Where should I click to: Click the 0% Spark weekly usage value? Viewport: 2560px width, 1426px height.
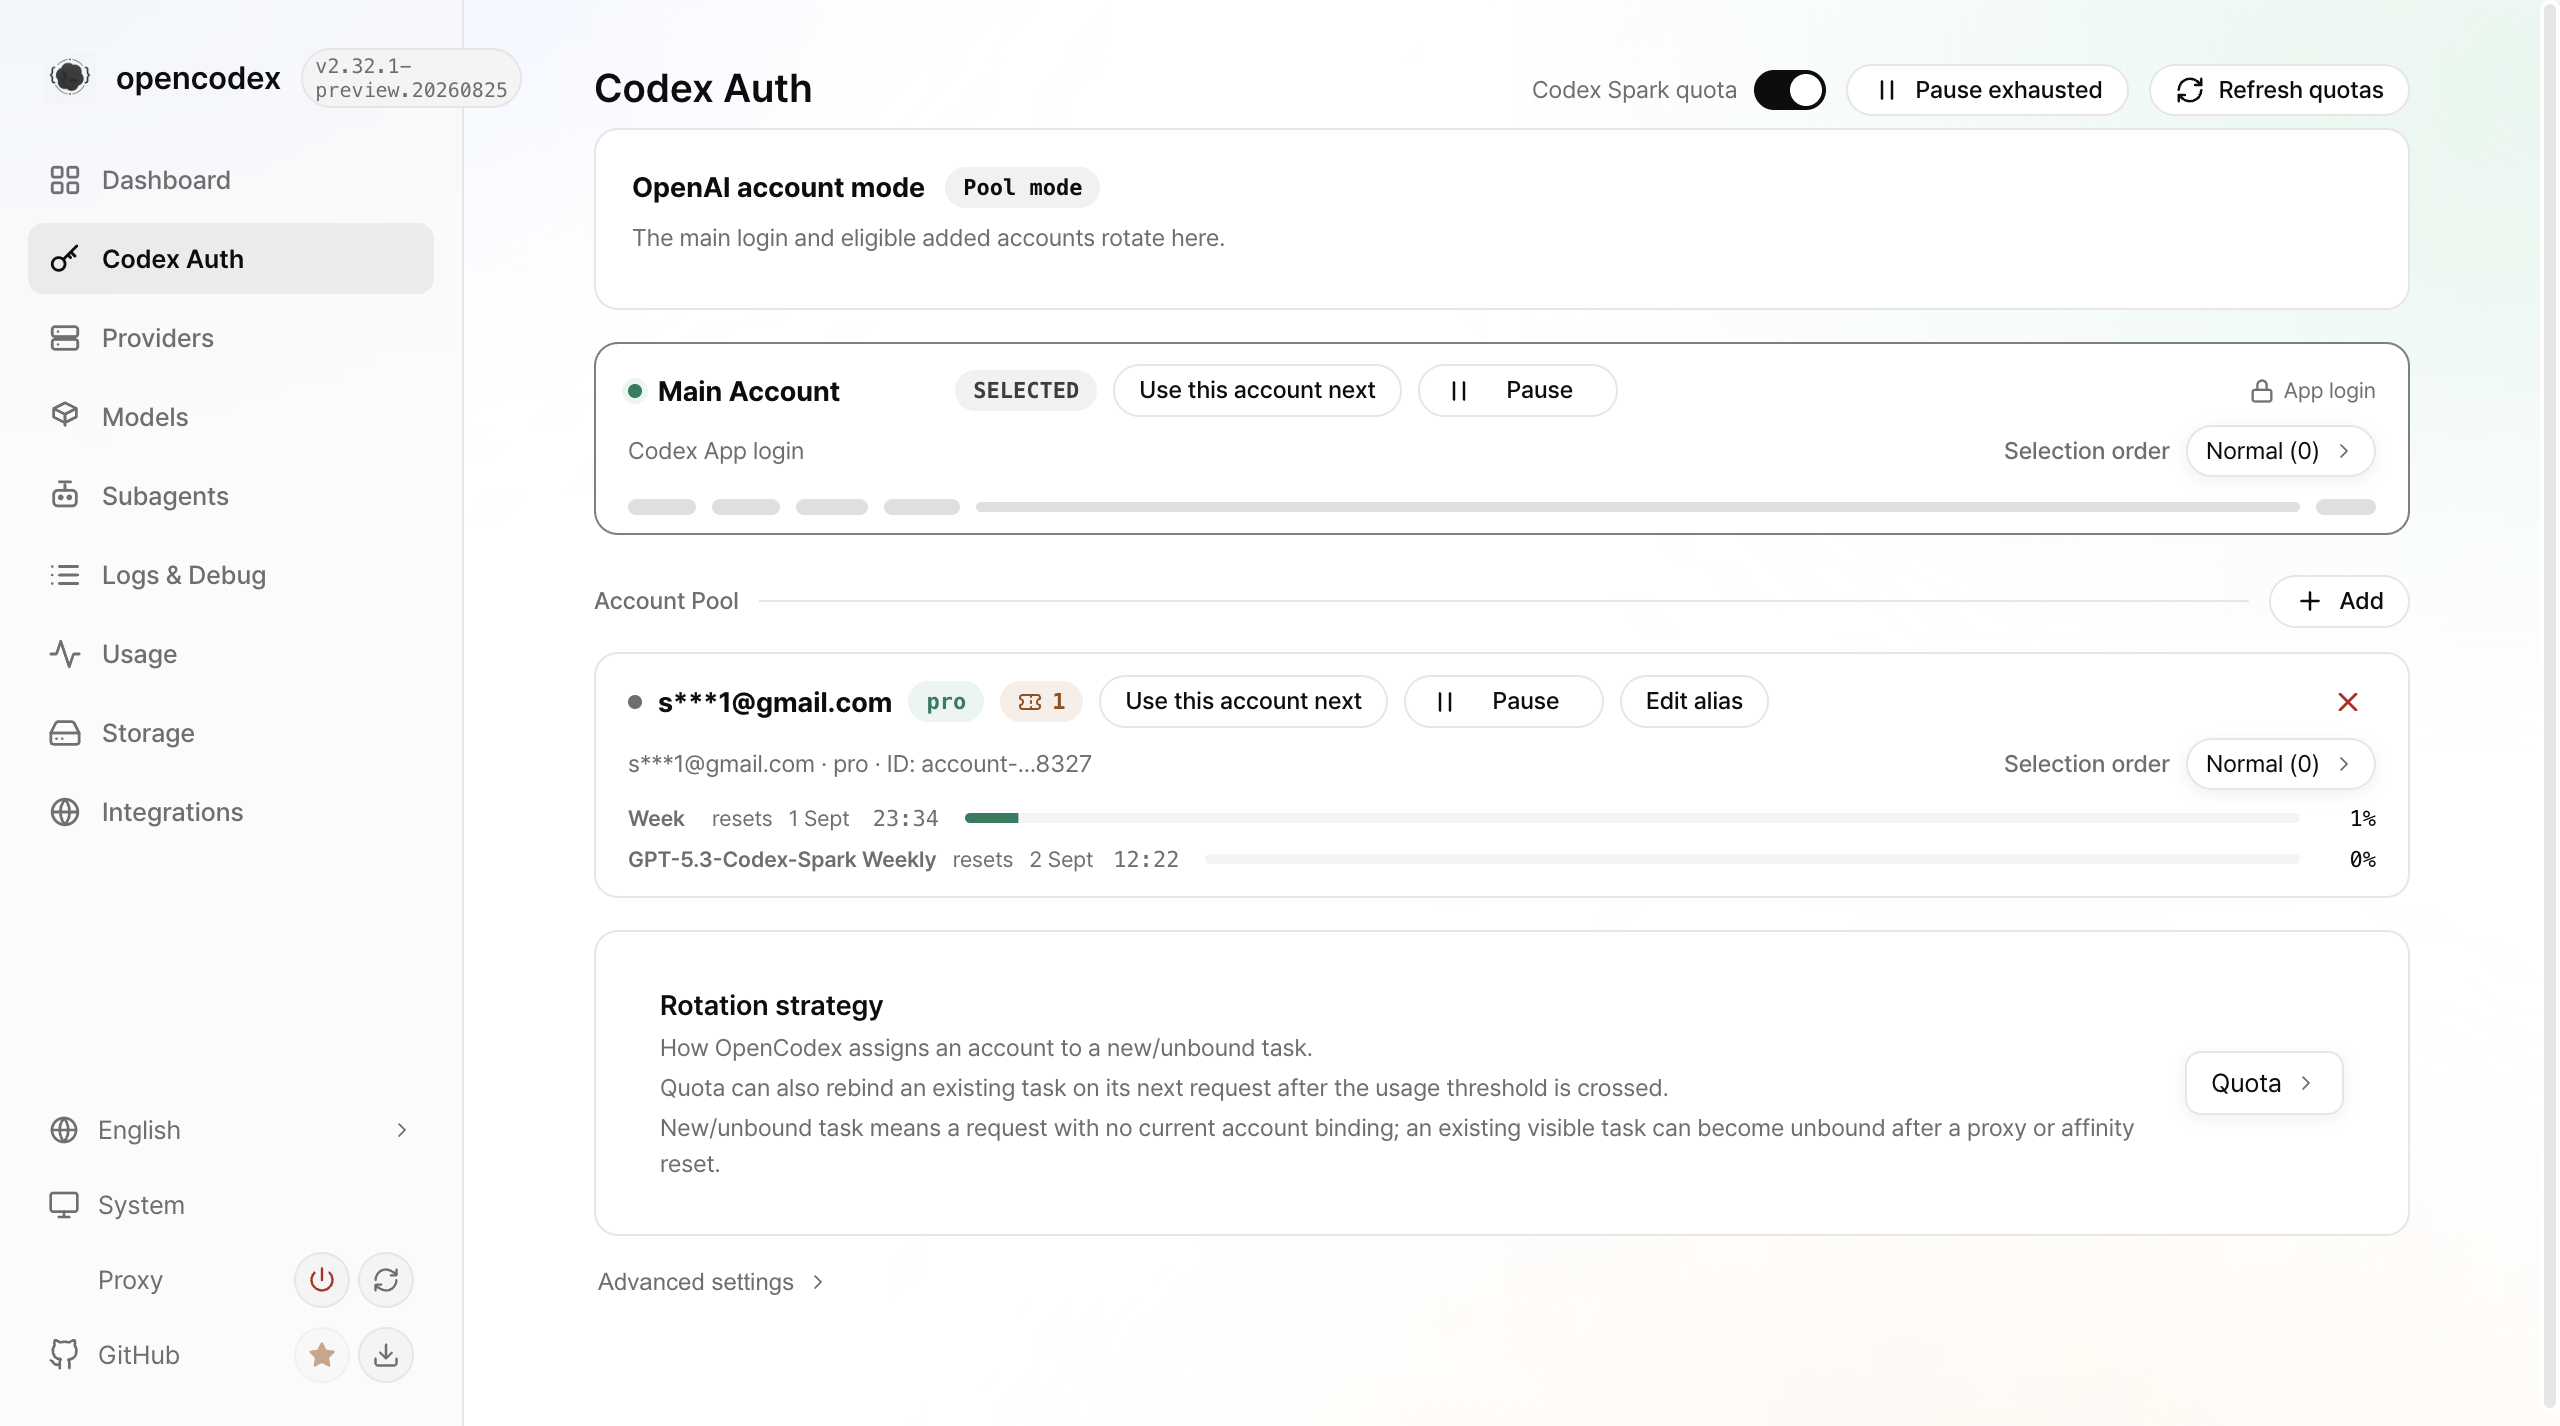[x=2363, y=859]
